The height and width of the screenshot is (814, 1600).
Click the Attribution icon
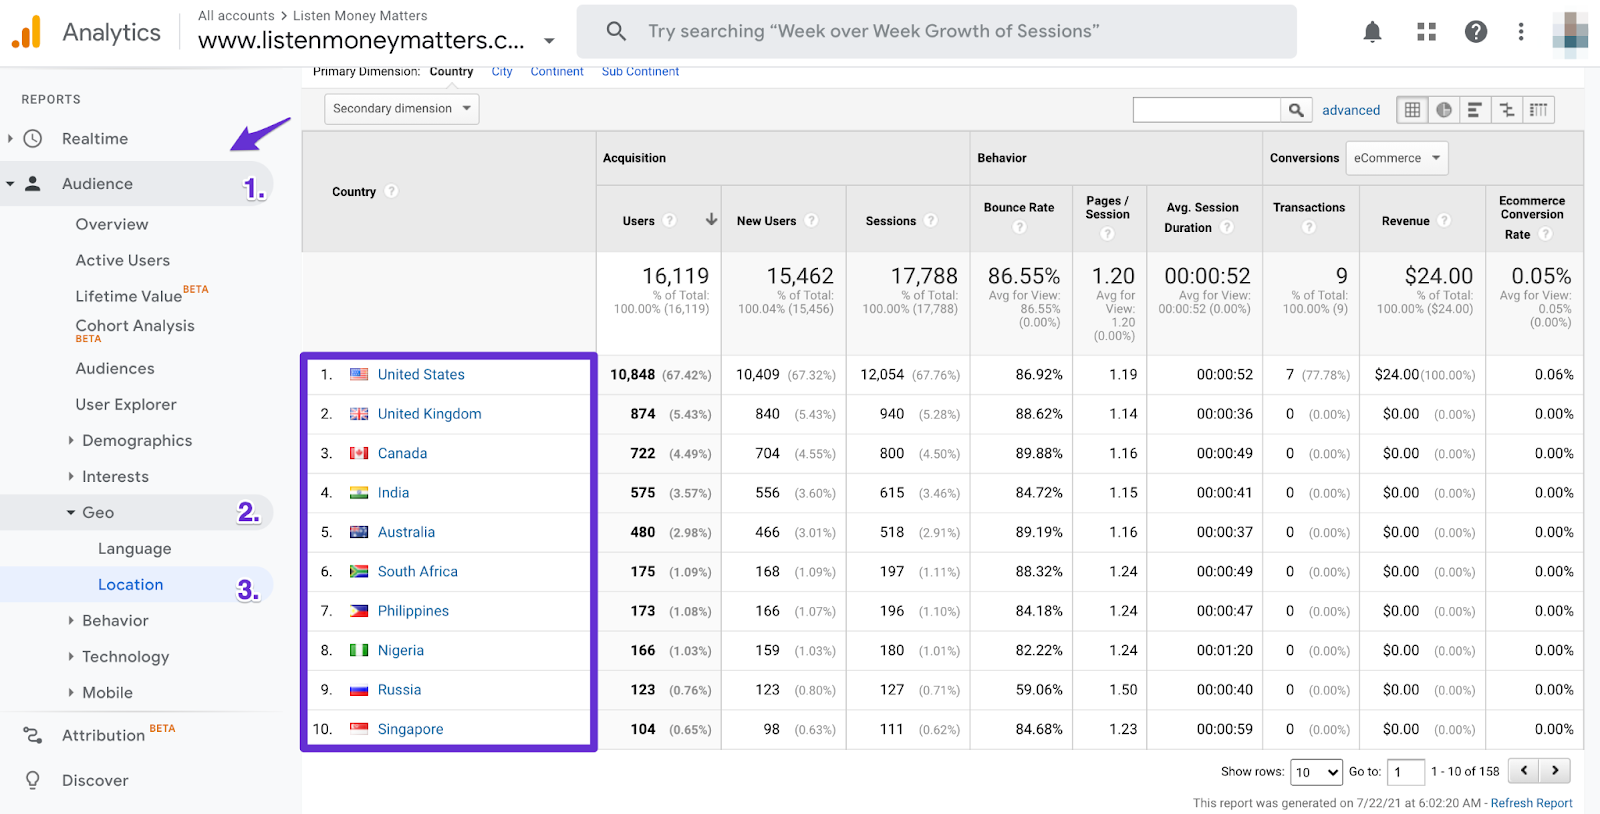[x=33, y=735]
